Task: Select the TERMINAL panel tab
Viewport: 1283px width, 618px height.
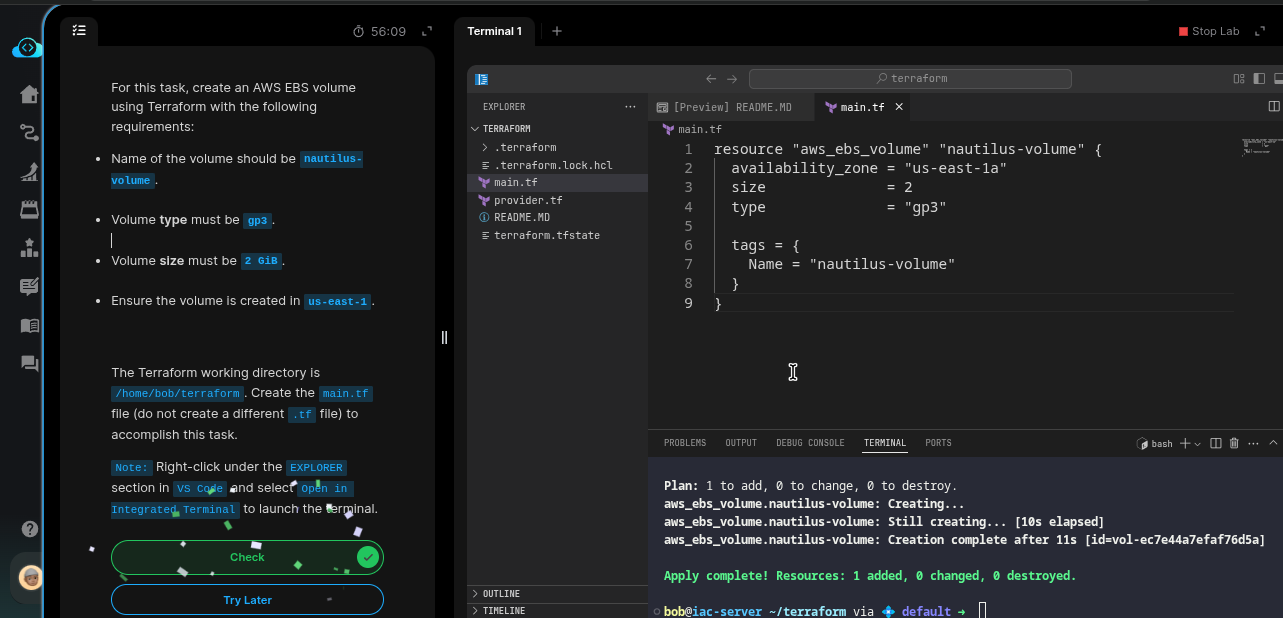Action: tap(885, 443)
